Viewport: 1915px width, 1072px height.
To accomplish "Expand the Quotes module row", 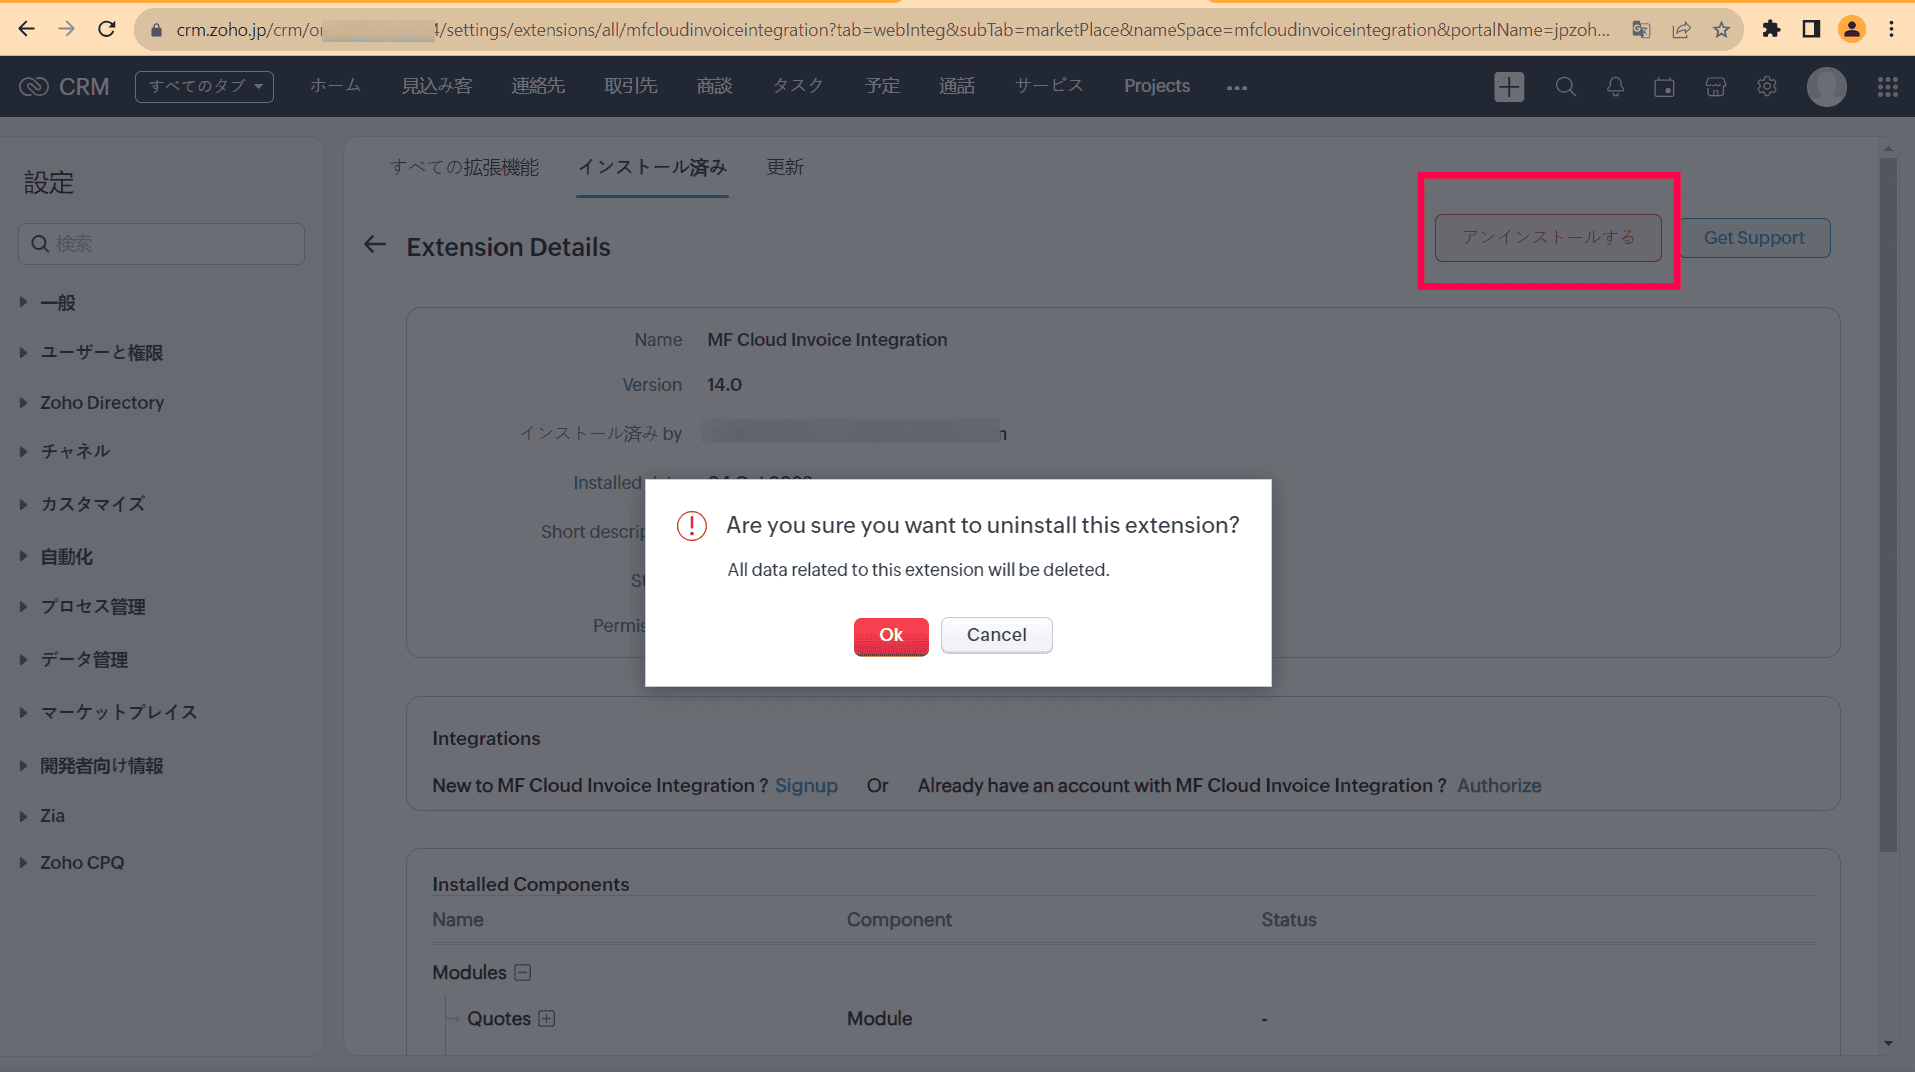I will 546,1018.
